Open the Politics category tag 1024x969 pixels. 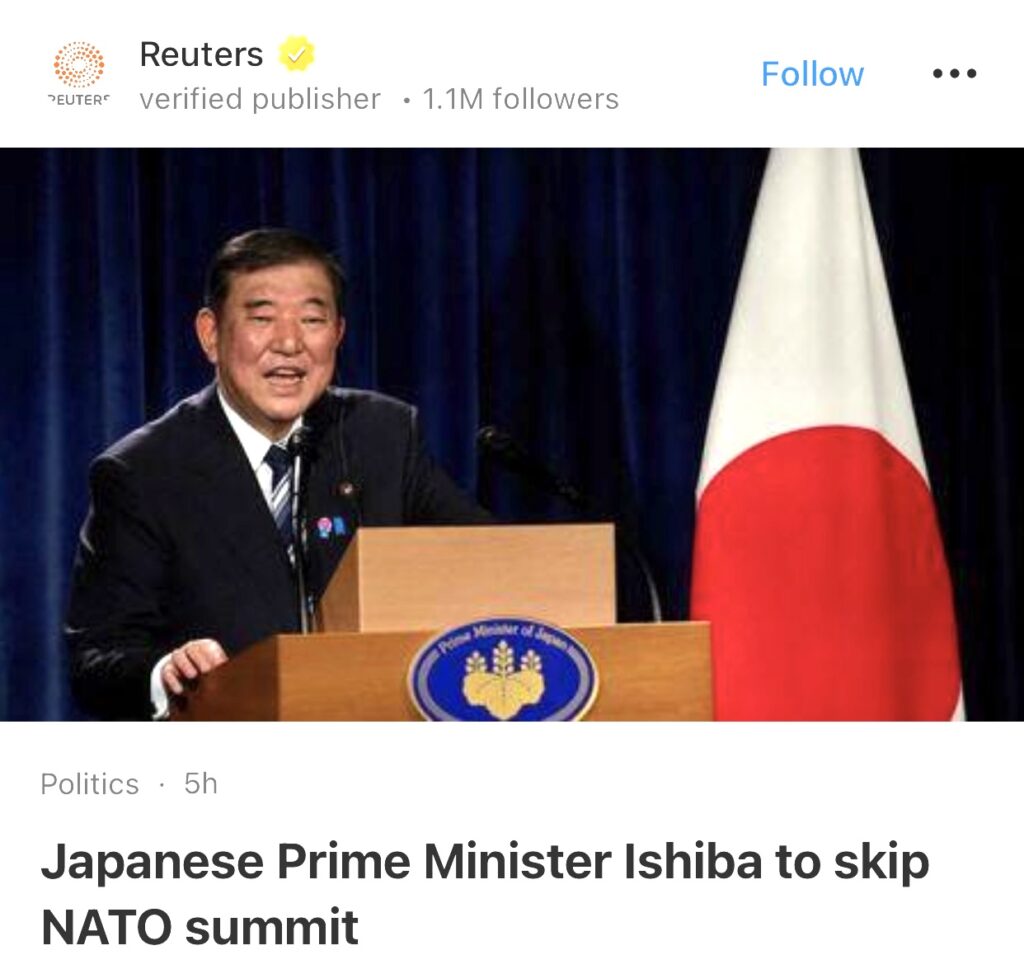pyautogui.click(x=89, y=784)
